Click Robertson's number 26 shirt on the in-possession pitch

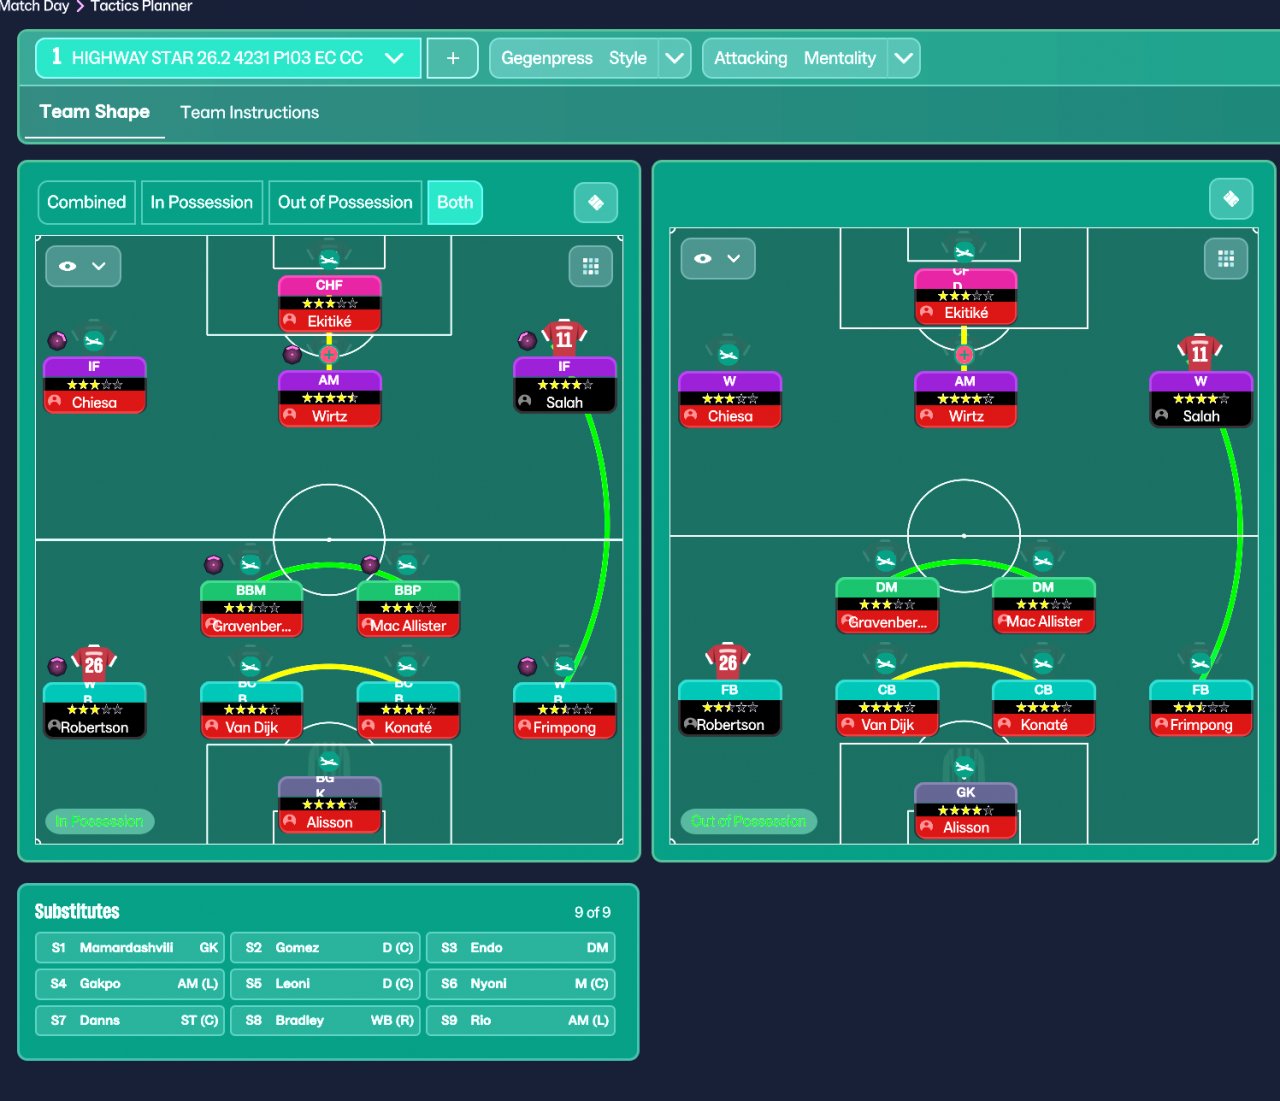click(x=94, y=663)
